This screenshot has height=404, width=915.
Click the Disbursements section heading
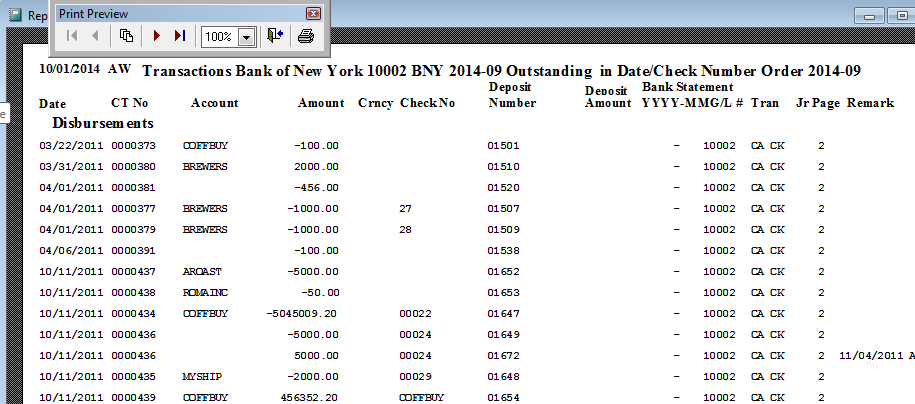[103, 123]
